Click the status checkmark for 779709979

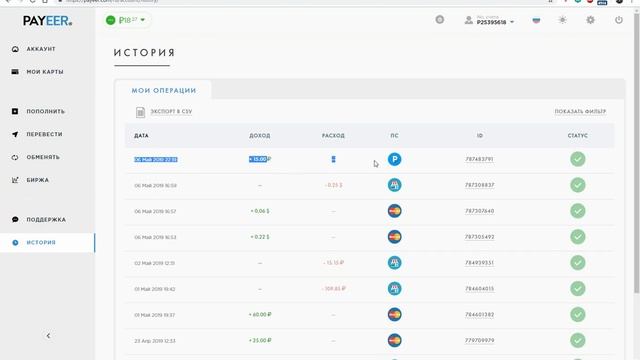(578, 340)
